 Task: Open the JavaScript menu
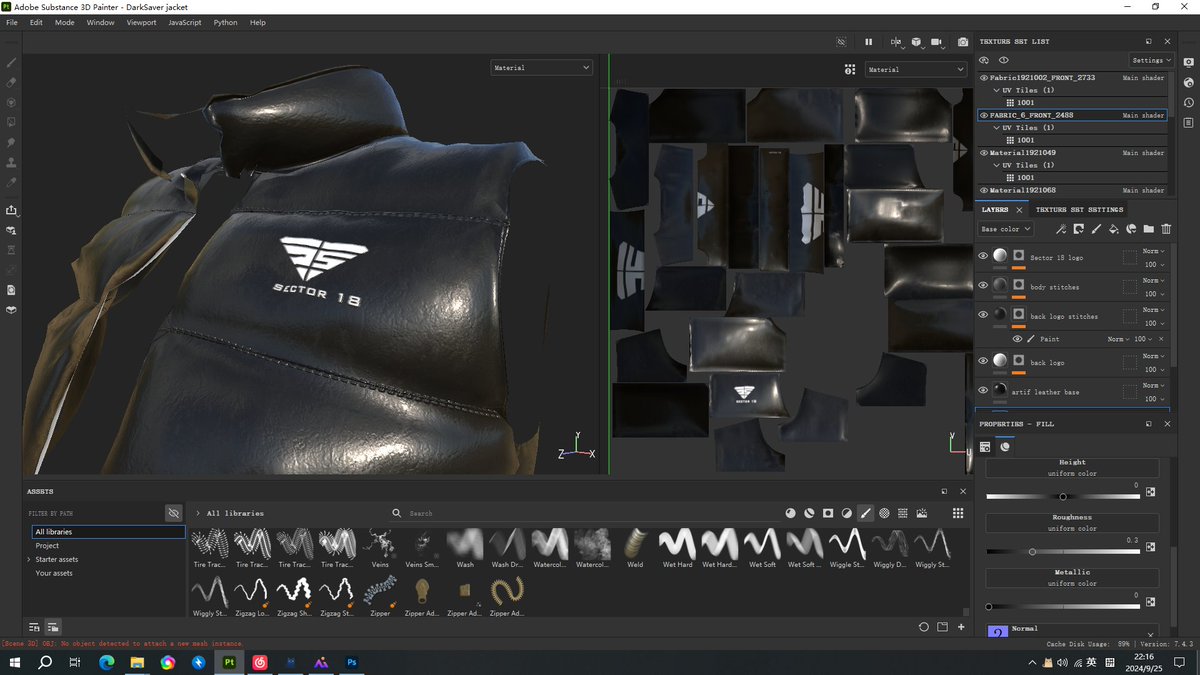[x=185, y=22]
